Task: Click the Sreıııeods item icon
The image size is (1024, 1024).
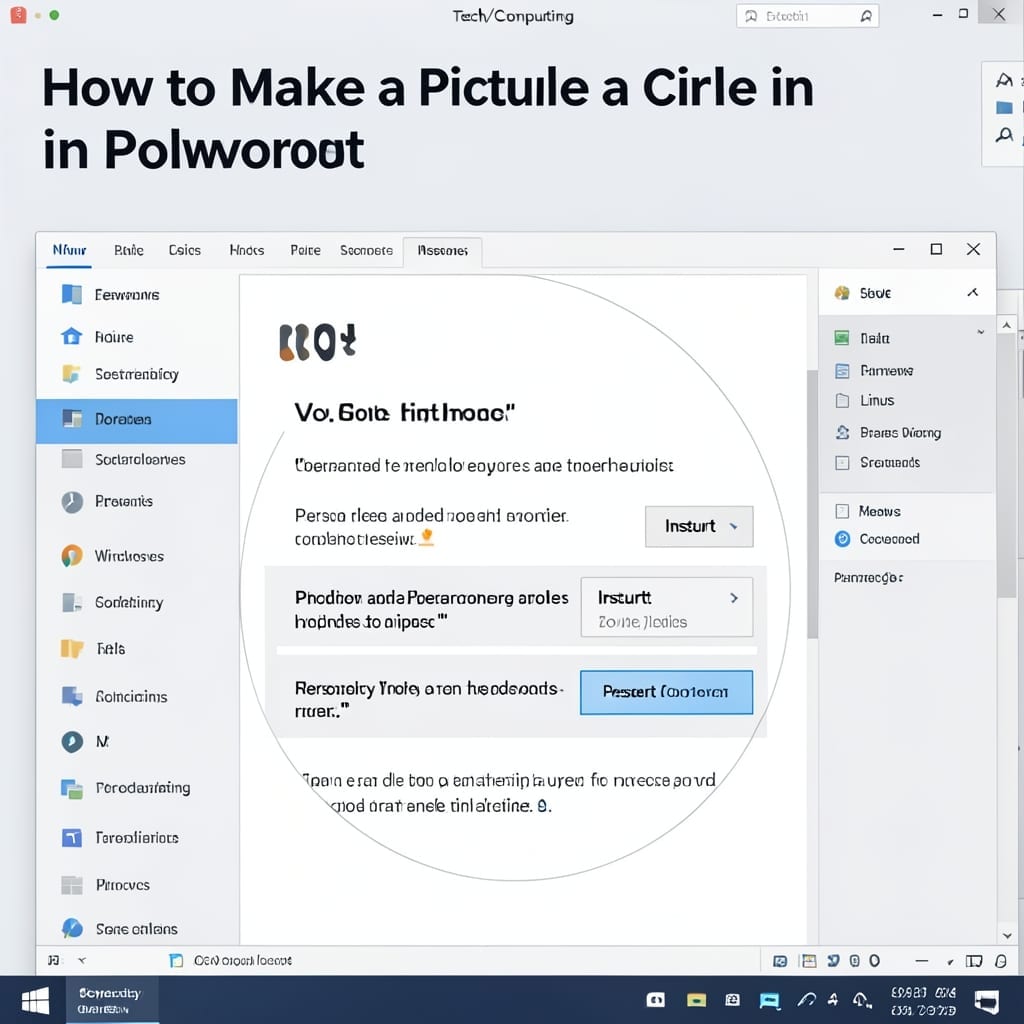Action: (842, 462)
